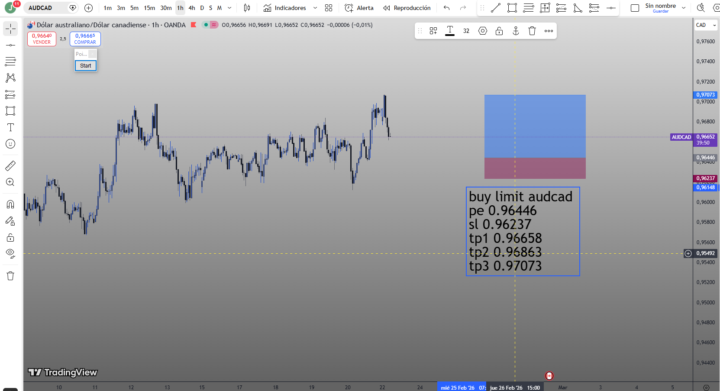Click the red flag next to OANDA
This screenshot has width=720, height=391.
pos(193,25)
